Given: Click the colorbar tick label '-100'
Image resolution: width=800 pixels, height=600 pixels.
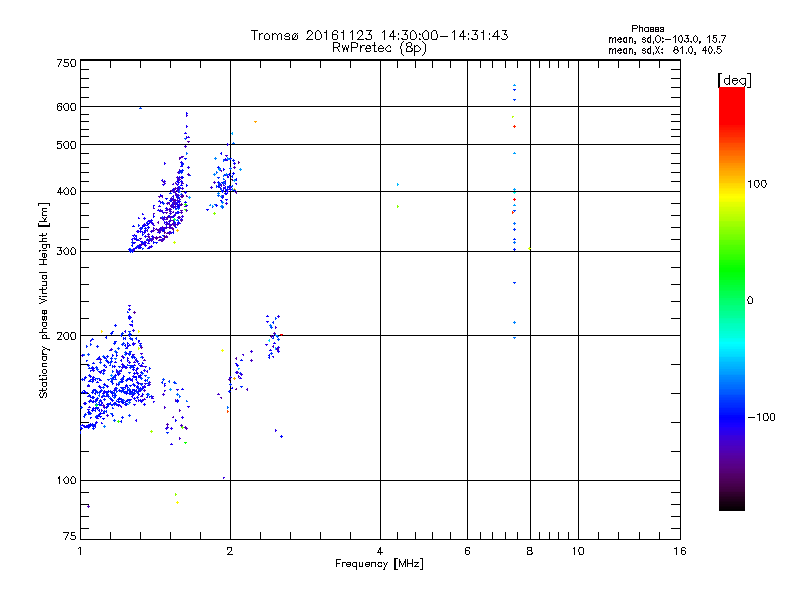Looking at the screenshot, I should 761,417.
